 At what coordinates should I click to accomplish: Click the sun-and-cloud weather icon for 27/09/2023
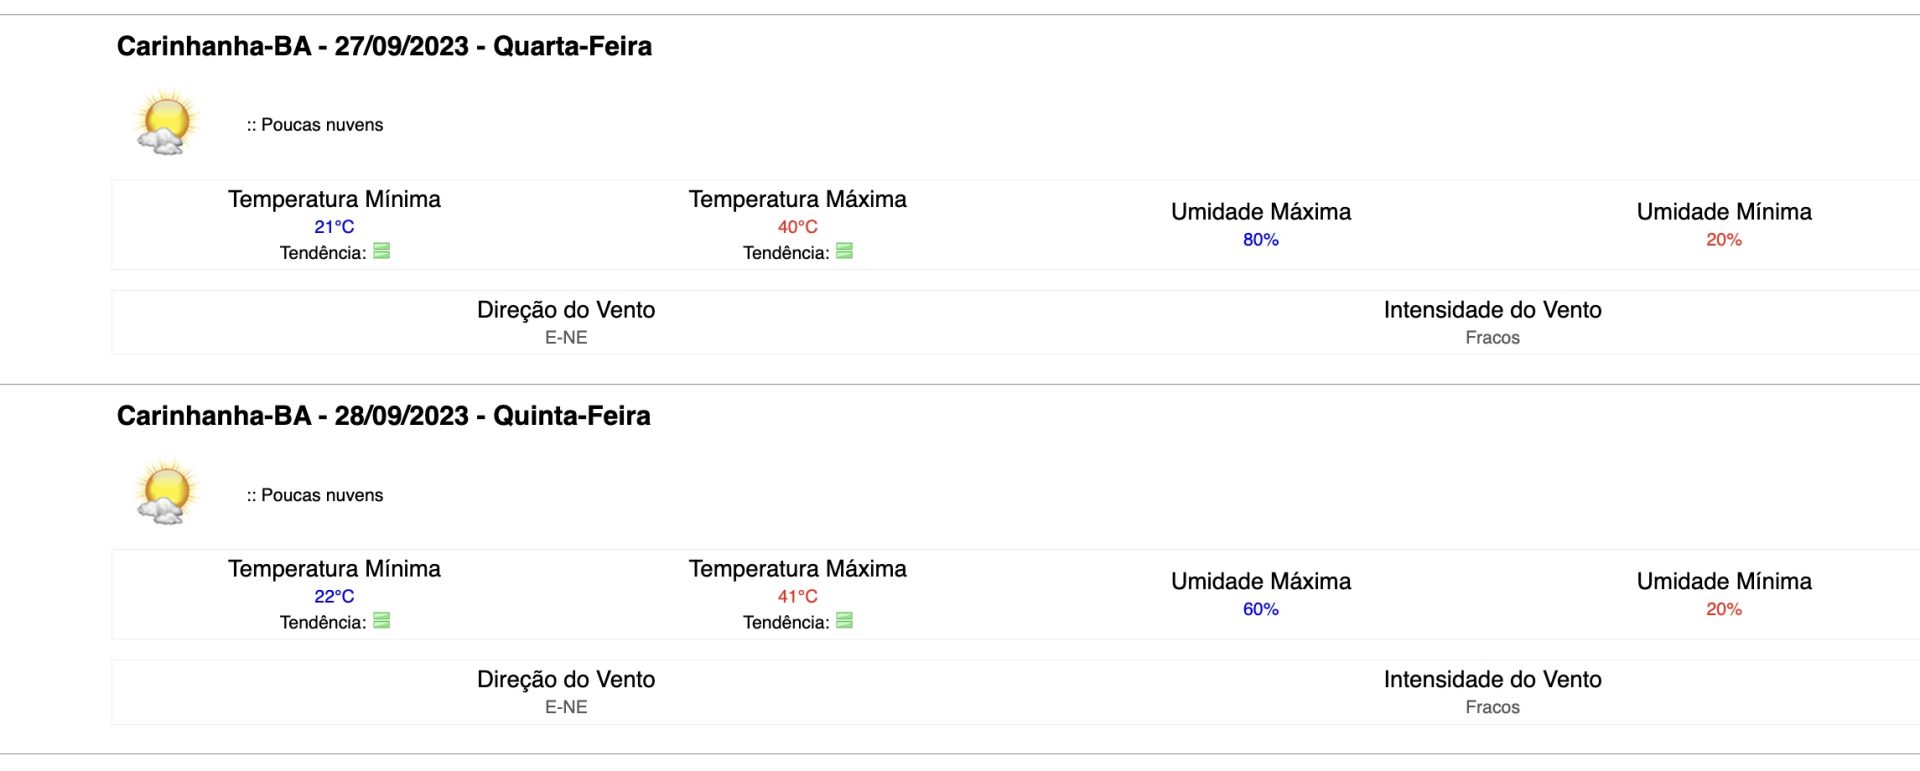point(167,123)
